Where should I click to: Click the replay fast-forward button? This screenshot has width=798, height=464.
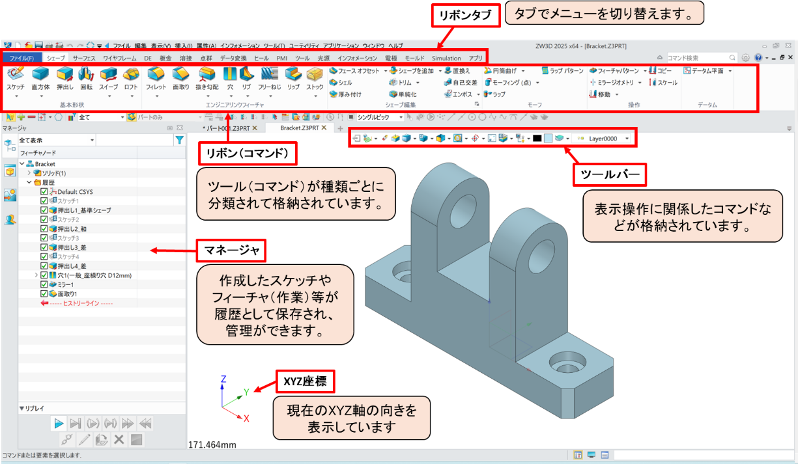tap(128, 423)
